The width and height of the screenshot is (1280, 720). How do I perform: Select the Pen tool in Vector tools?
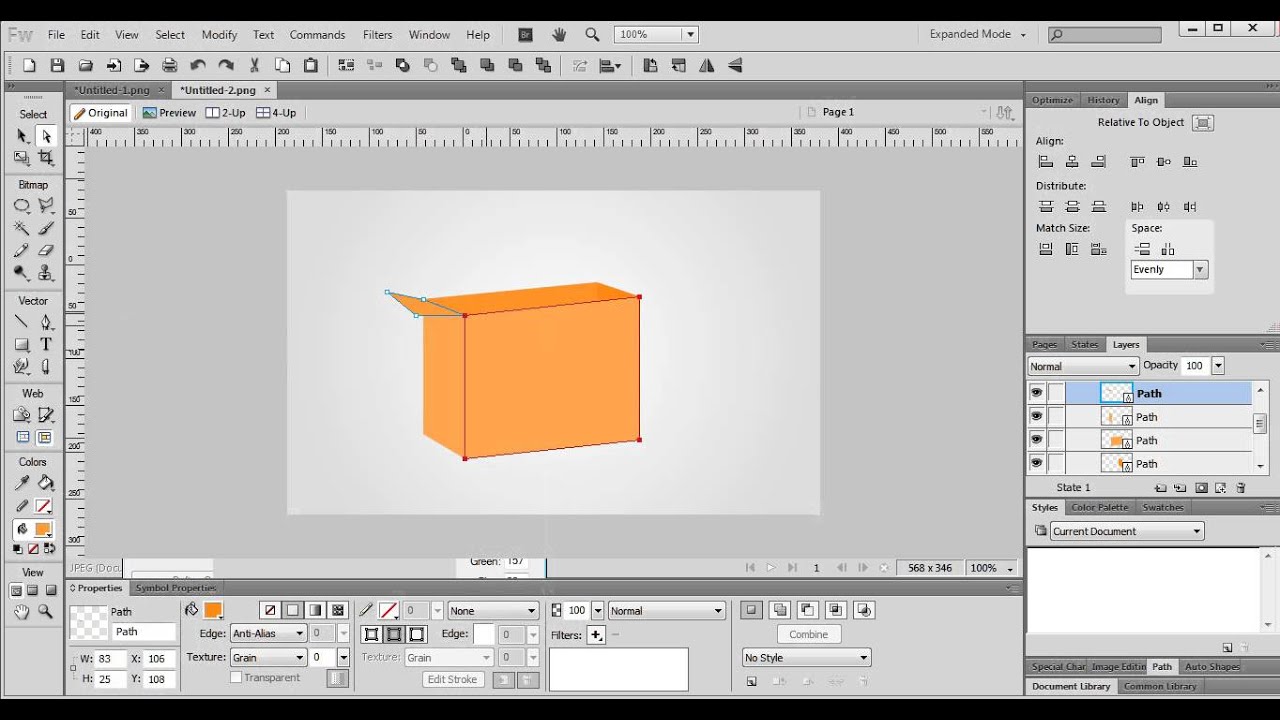pos(46,322)
